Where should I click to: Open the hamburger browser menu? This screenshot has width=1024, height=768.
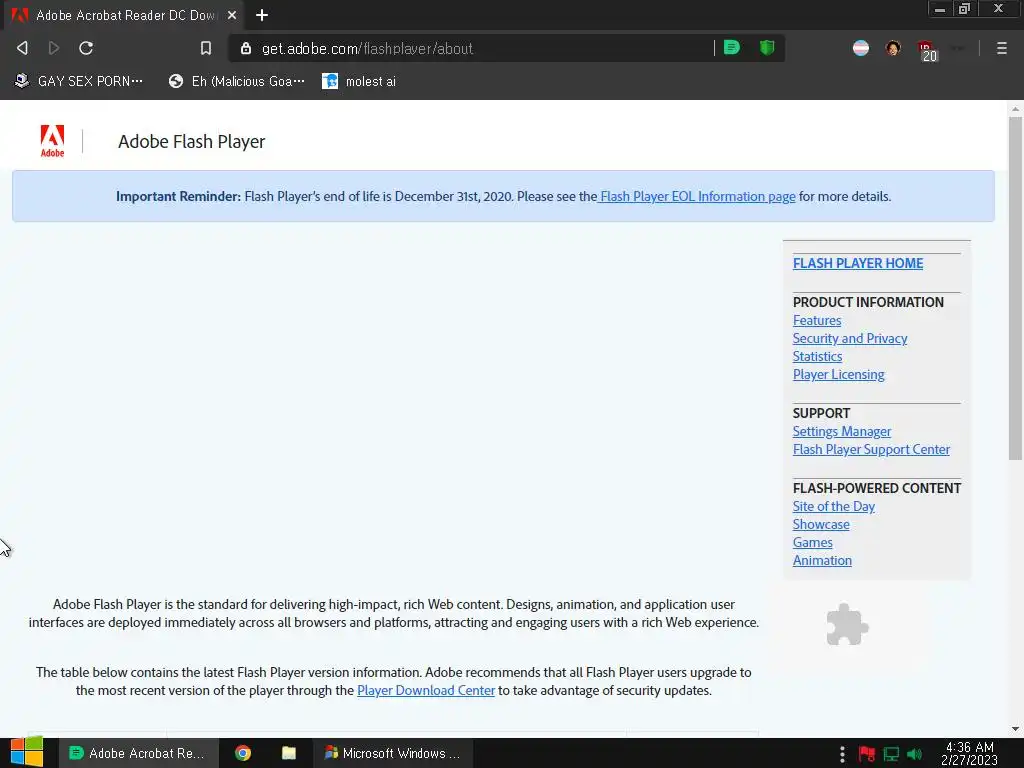[1002, 48]
